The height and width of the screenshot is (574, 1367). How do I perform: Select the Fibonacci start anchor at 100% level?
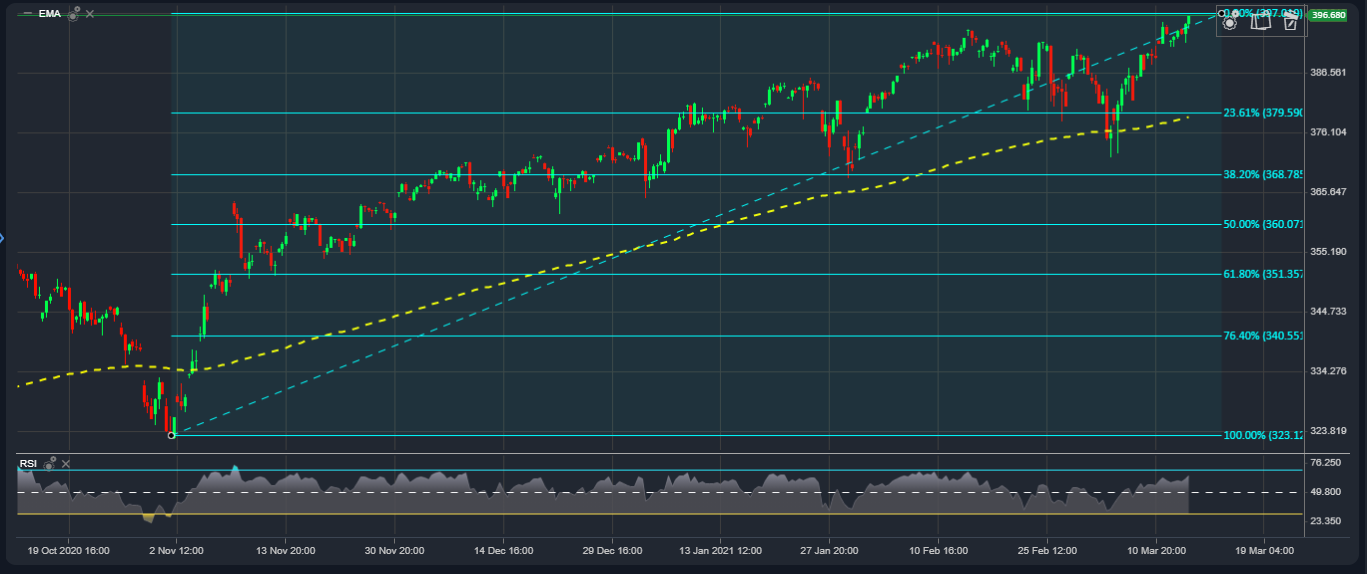click(x=172, y=435)
